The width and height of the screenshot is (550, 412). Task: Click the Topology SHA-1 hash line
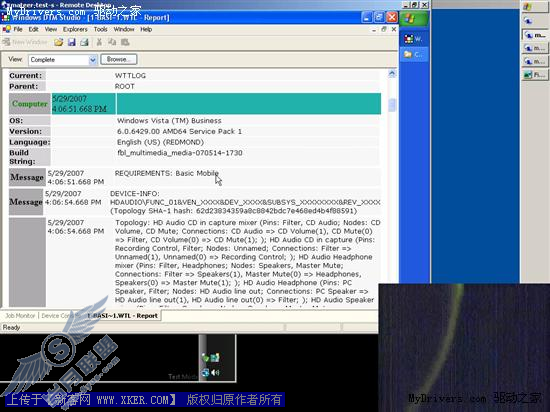tap(233, 211)
